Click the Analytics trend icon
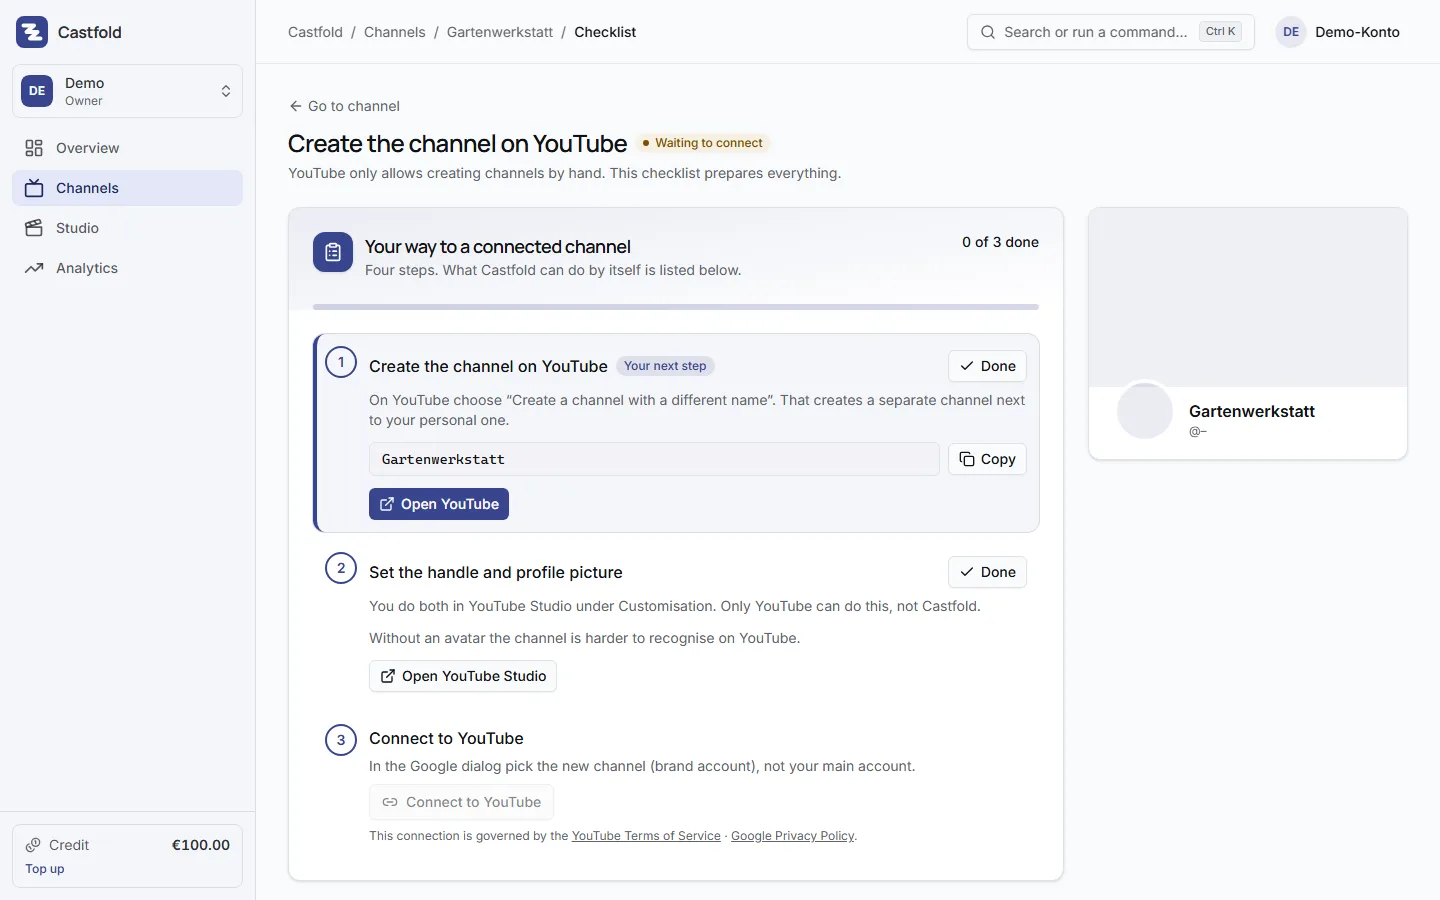 [34, 268]
